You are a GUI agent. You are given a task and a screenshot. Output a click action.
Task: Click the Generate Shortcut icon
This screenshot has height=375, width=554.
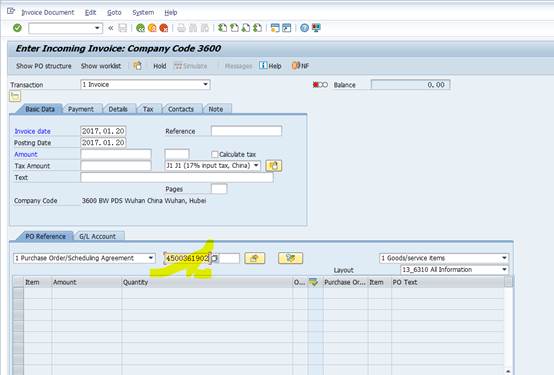click(287, 28)
